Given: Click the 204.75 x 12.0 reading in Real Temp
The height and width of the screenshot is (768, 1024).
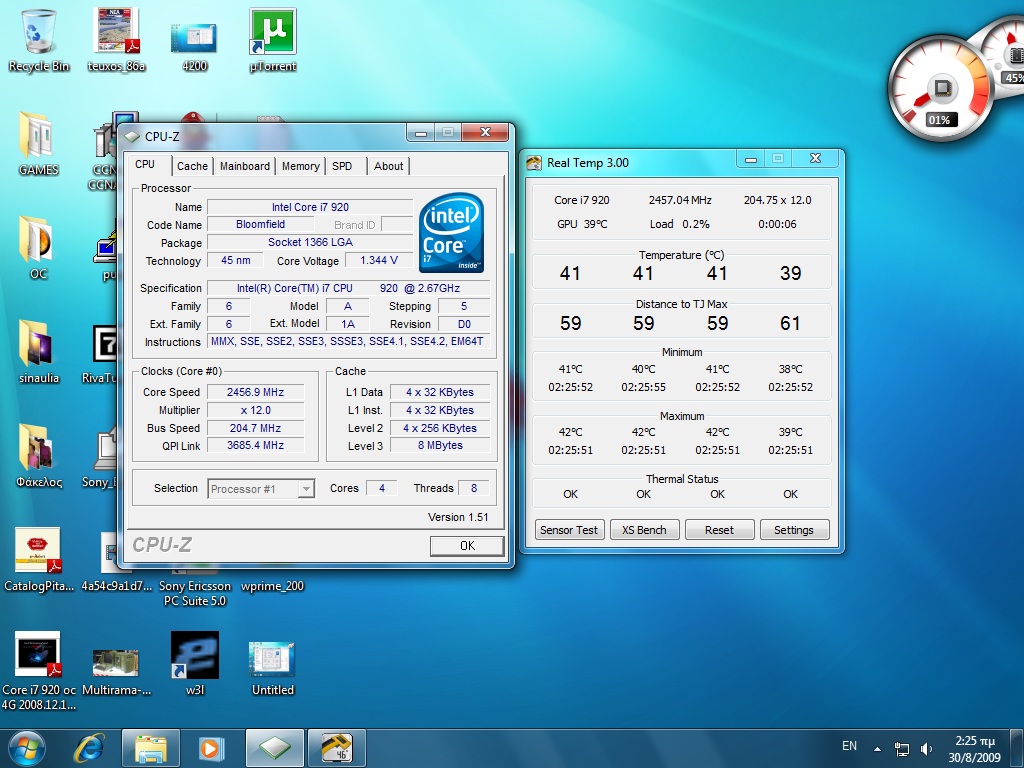Looking at the screenshot, I should point(777,200).
